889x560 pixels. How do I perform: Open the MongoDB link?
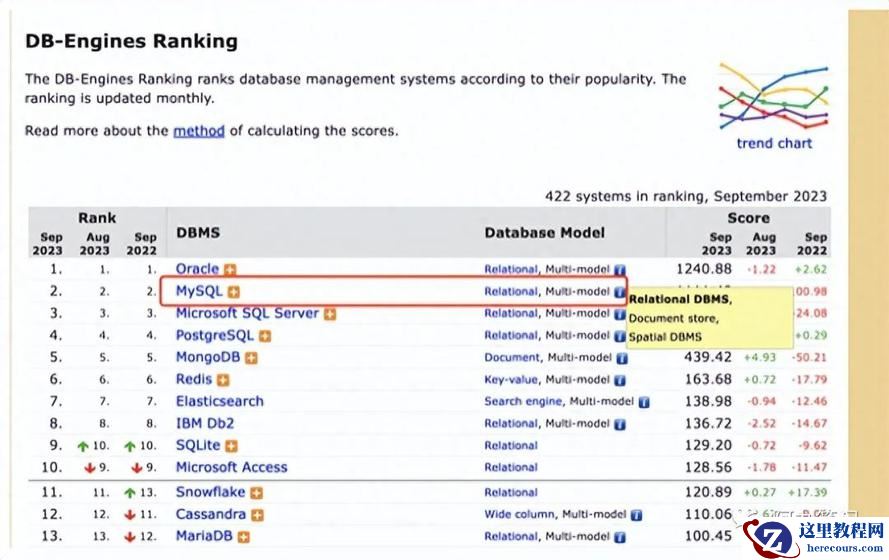click(x=208, y=357)
